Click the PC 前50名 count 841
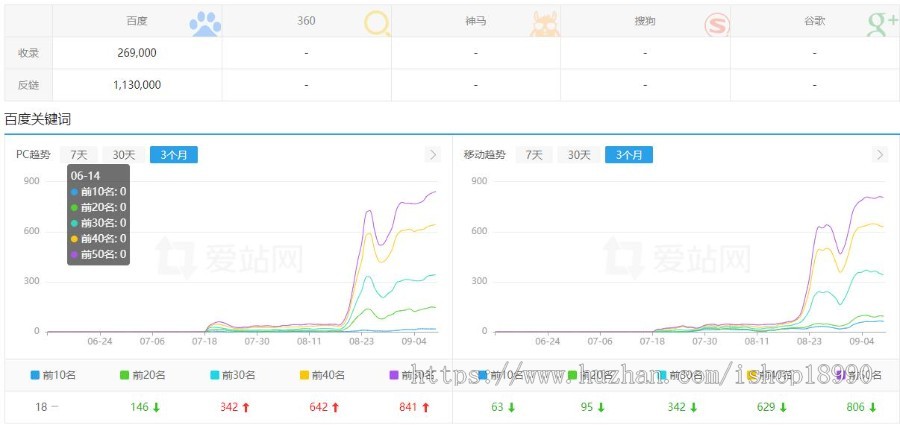 click(x=408, y=407)
